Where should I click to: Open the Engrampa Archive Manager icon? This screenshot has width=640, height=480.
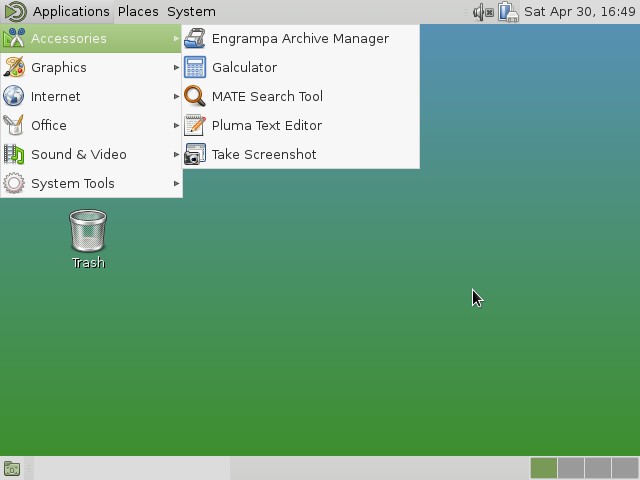[195, 38]
